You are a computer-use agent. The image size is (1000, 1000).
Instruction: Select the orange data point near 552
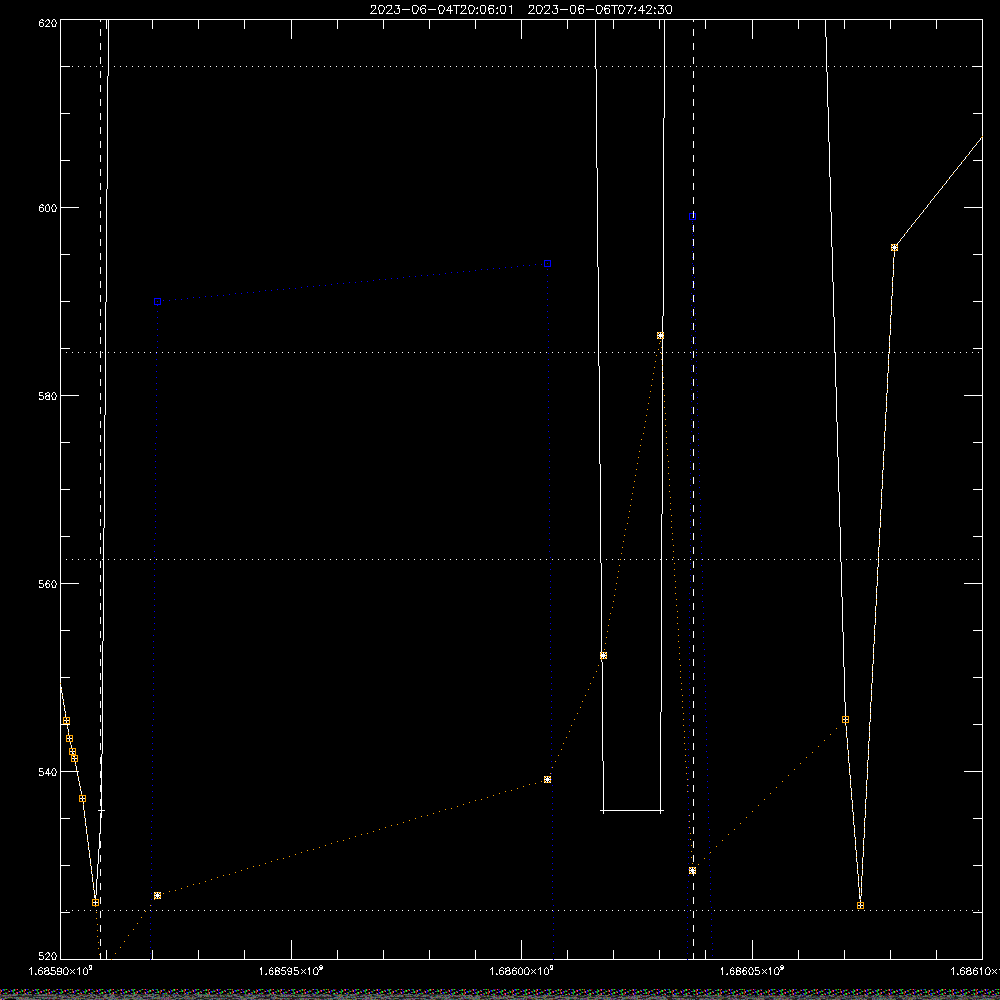point(603,656)
